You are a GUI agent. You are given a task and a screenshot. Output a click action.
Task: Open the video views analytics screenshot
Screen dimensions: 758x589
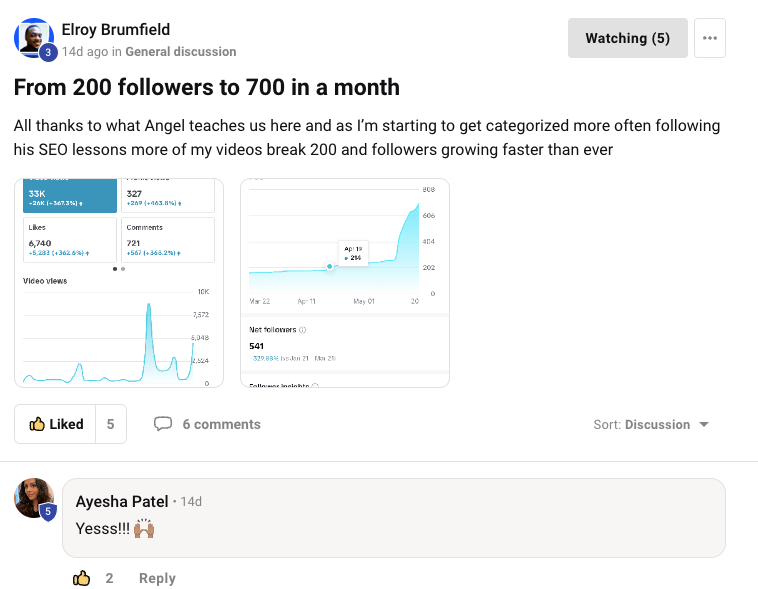[x=119, y=283]
